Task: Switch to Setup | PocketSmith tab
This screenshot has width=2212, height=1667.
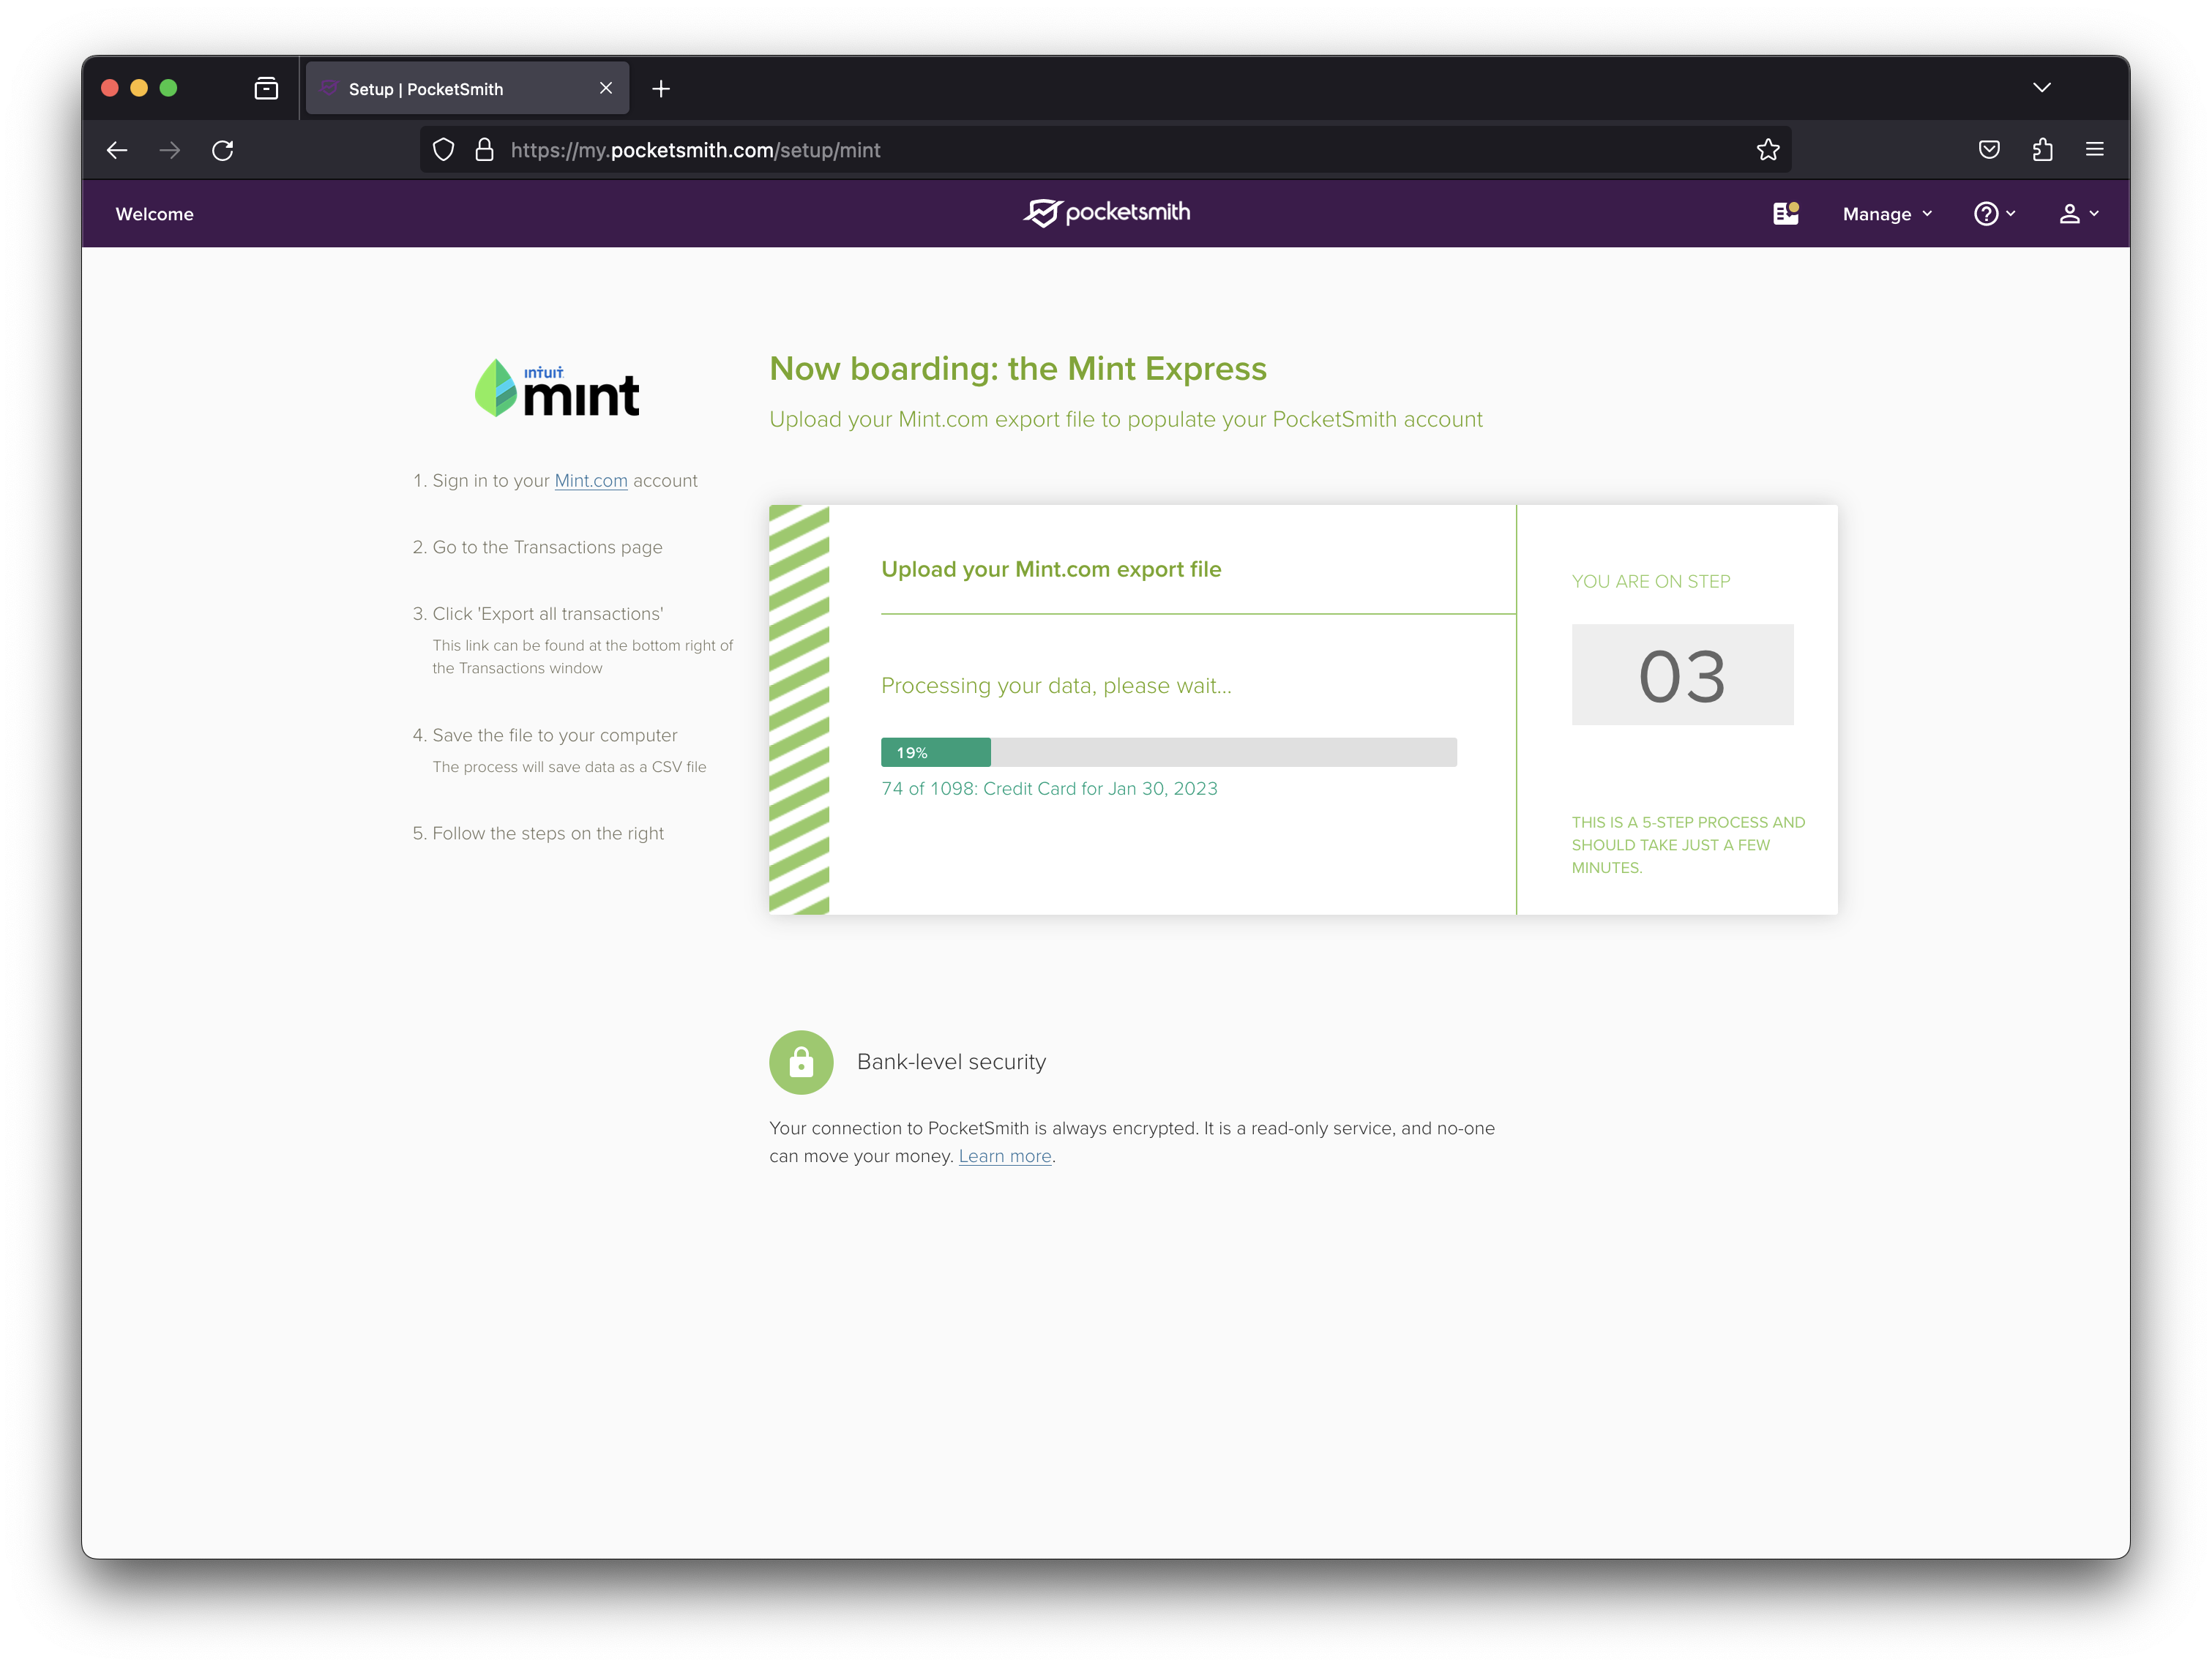Action: coord(455,89)
